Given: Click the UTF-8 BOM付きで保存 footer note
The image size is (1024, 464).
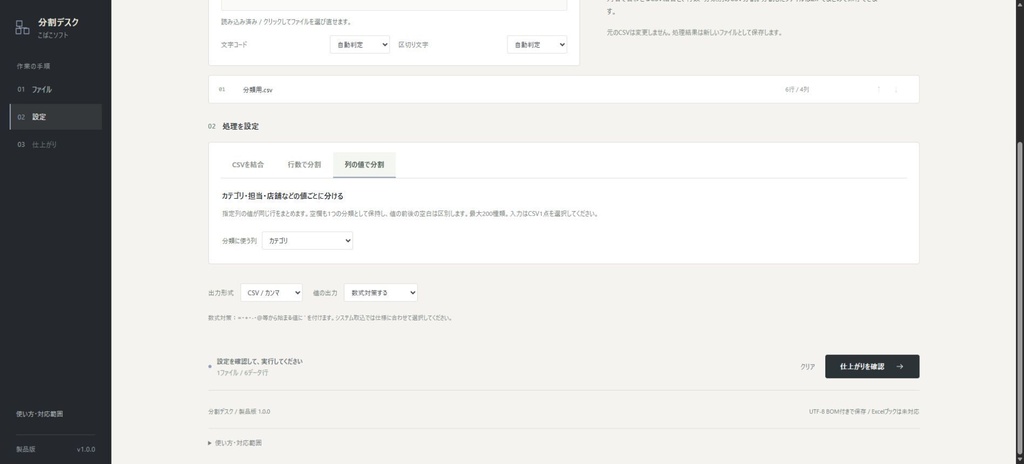Looking at the screenshot, I should click(864, 412).
